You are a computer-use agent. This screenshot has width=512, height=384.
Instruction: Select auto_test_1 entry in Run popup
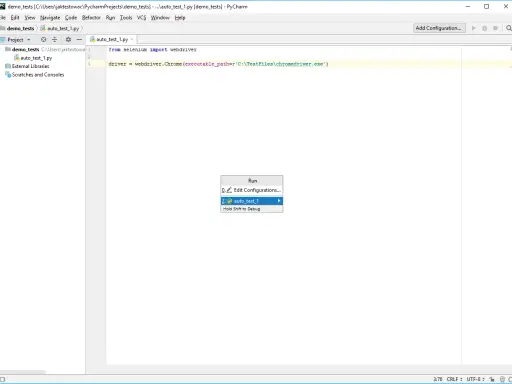pyautogui.click(x=252, y=201)
